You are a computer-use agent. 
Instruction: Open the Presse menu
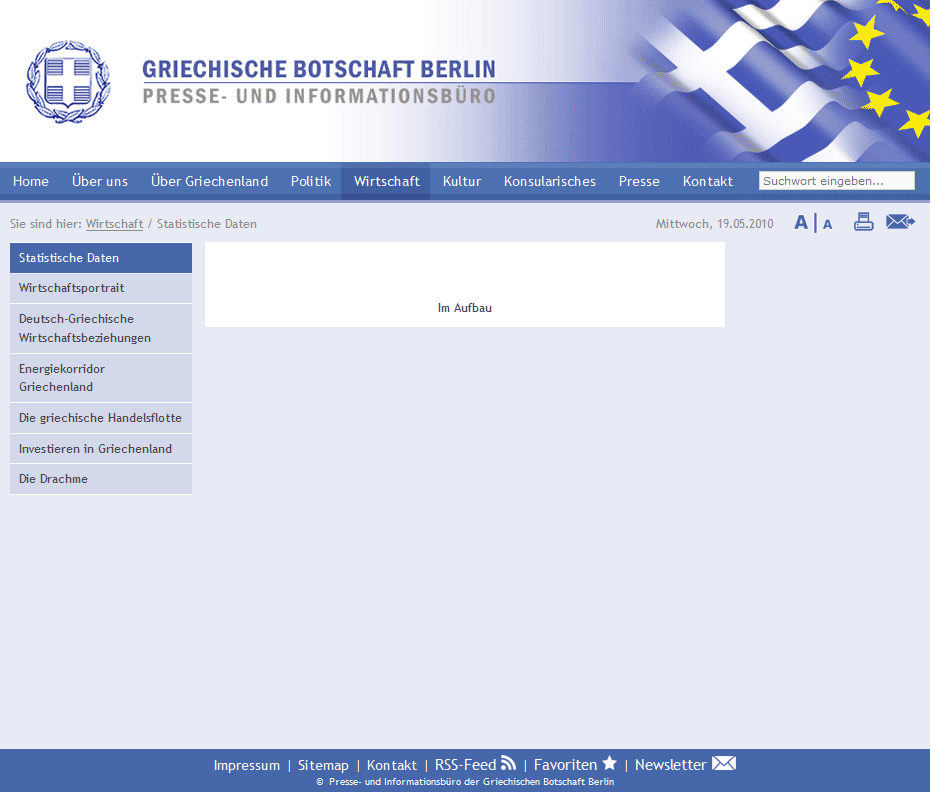pos(638,181)
